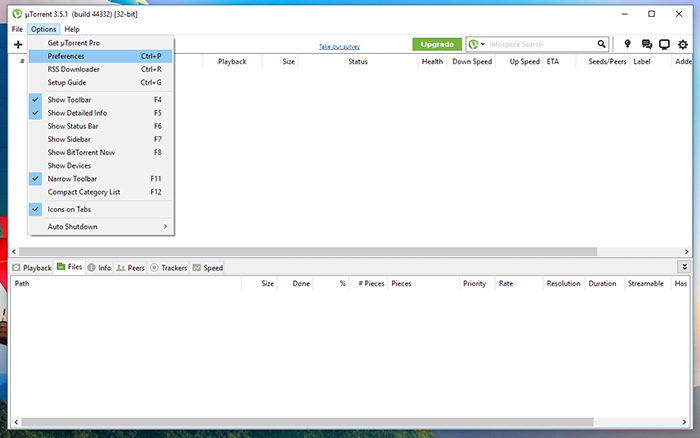Screen dimensions: 700x438
Task: Sort torrents by Down Speed column
Action: [x=472, y=62]
